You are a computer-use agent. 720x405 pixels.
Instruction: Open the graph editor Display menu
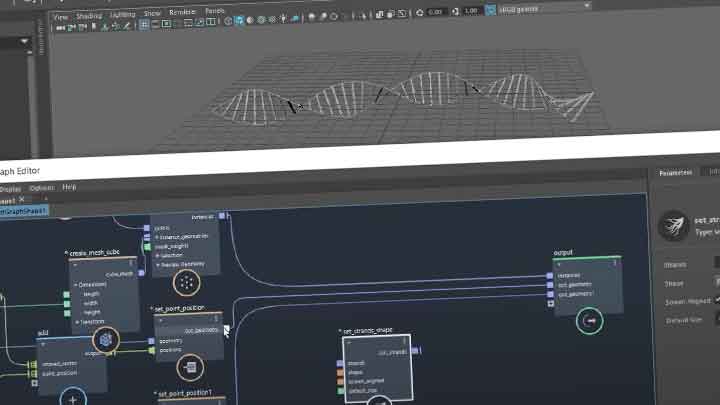click(10, 189)
